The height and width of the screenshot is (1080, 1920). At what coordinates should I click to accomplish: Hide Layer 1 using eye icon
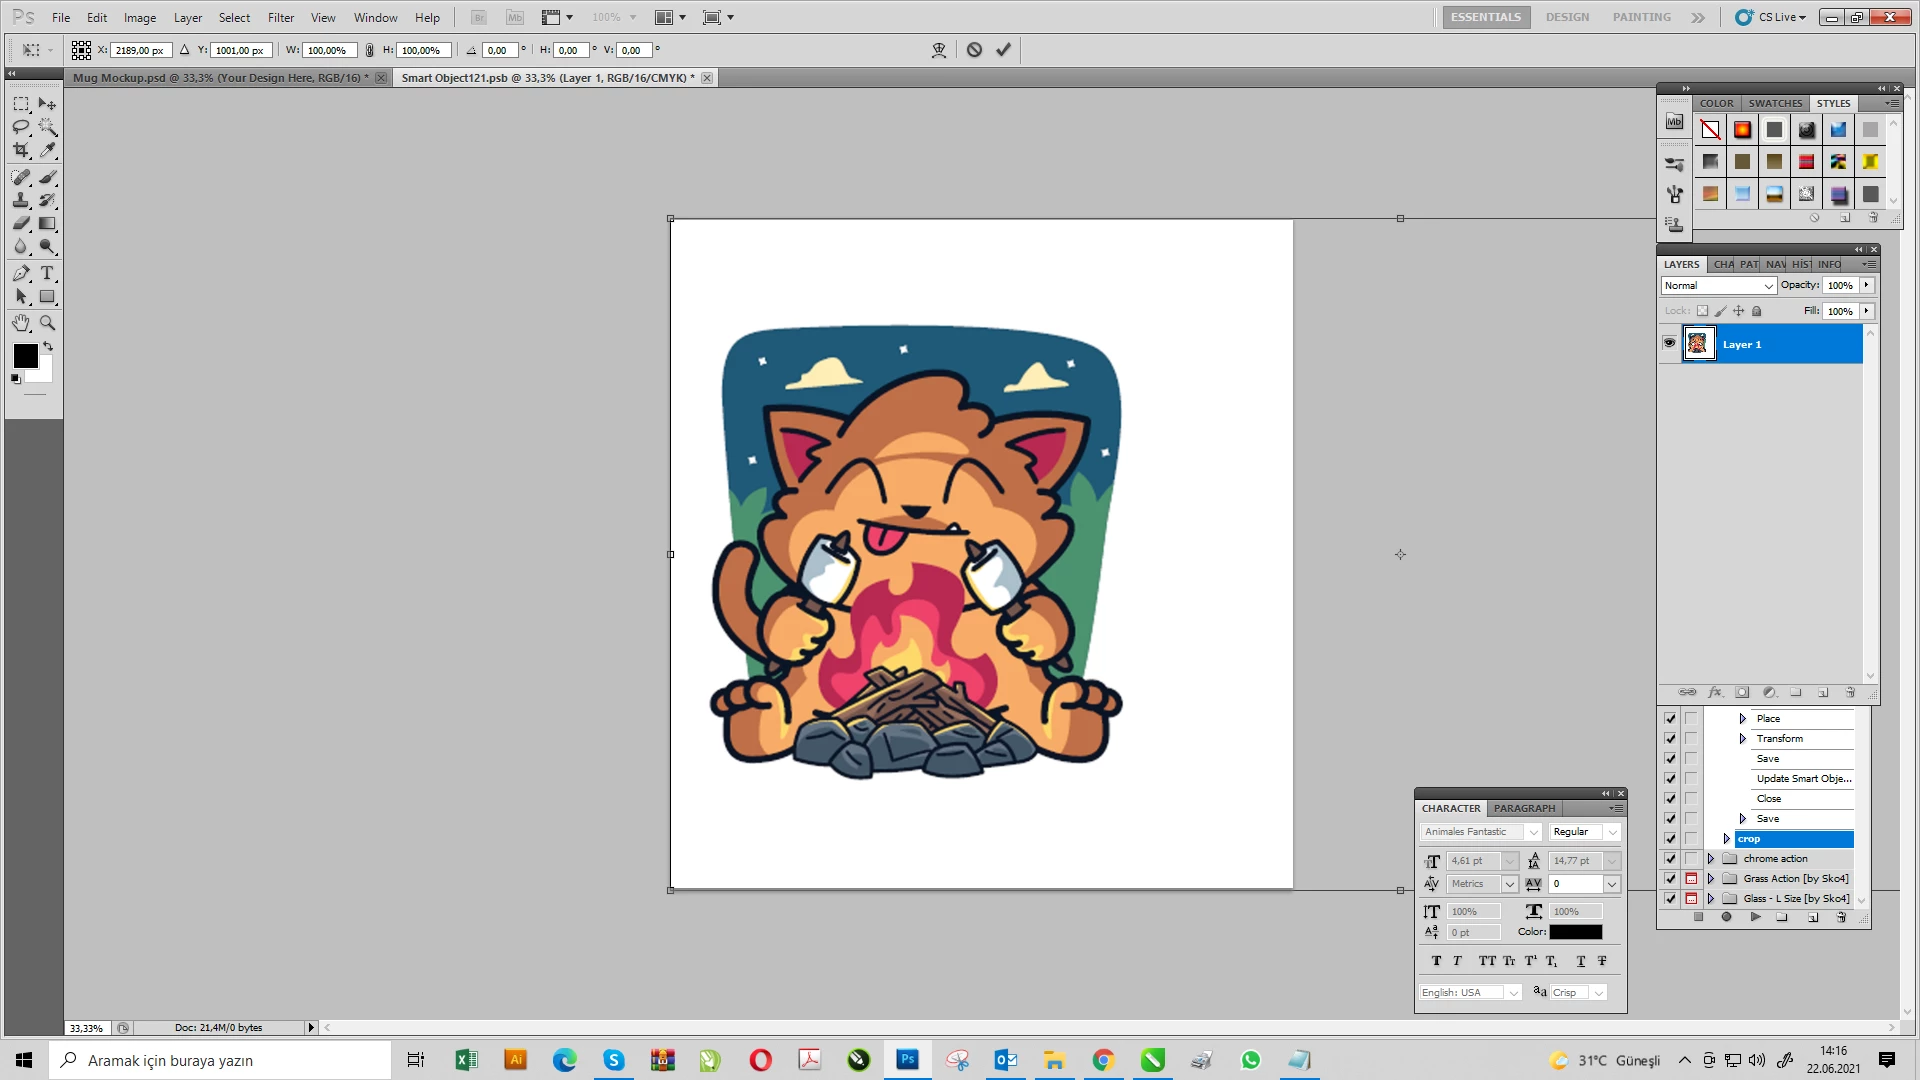(1669, 343)
